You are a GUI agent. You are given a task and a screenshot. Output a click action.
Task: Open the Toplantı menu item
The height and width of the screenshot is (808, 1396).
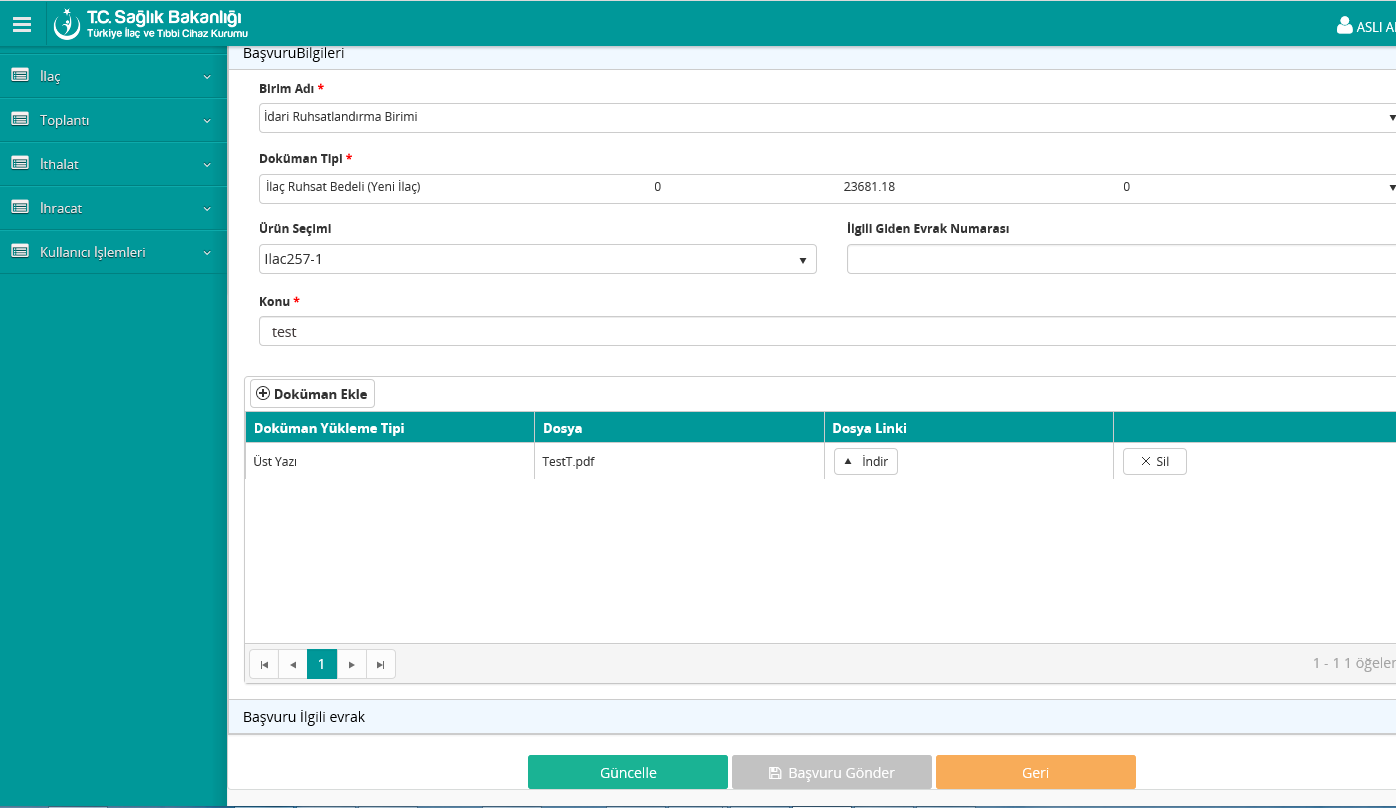pyautogui.click(x=113, y=120)
